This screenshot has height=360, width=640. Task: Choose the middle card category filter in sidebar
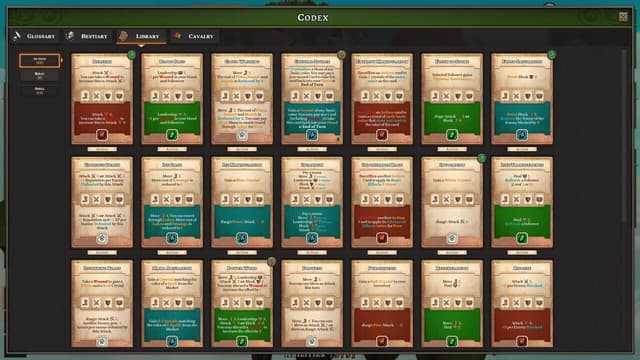pyautogui.click(x=40, y=76)
